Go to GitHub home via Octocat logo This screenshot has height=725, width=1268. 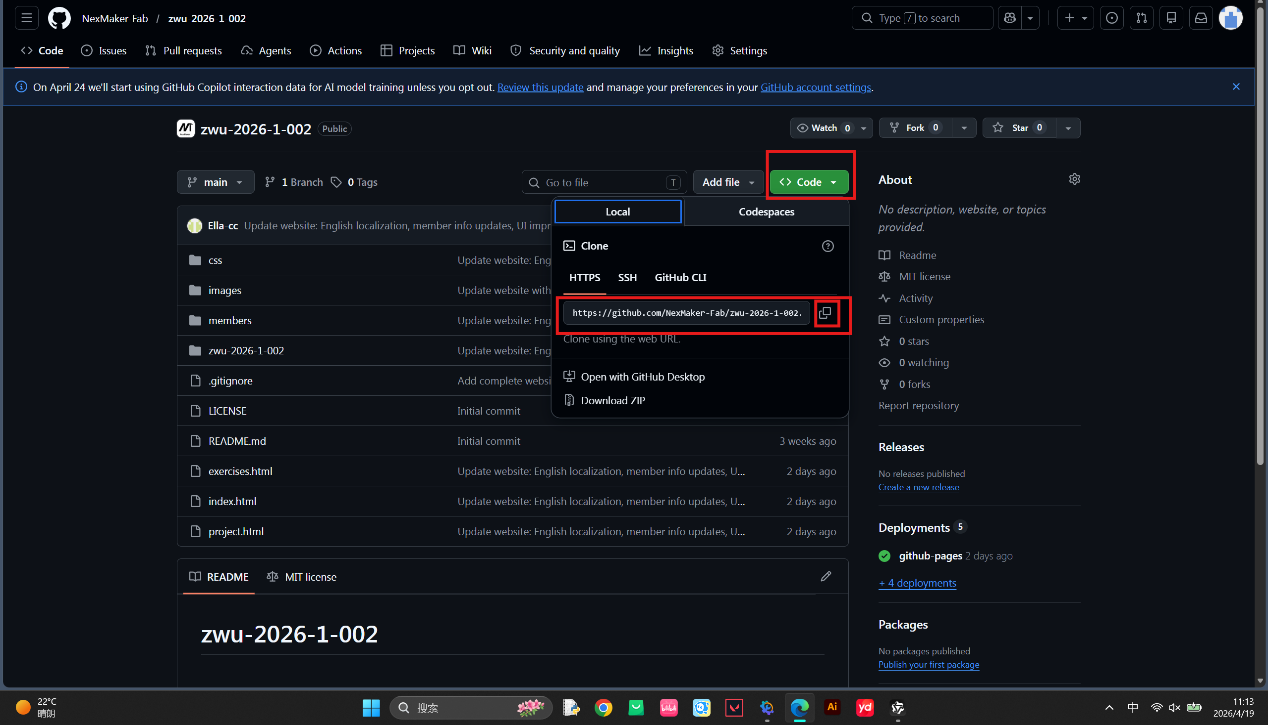(59, 18)
